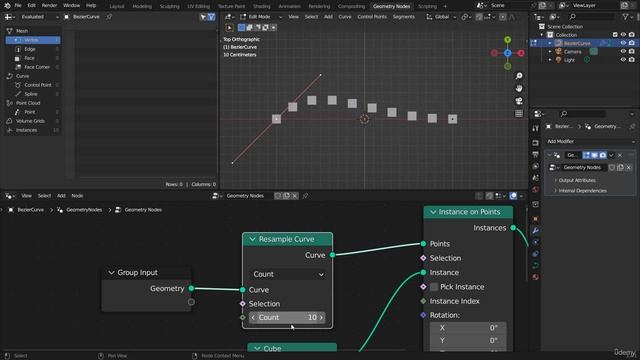Open the Control Points menu in viewport
The height and width of the screenshot is (360, 640).
371,17
